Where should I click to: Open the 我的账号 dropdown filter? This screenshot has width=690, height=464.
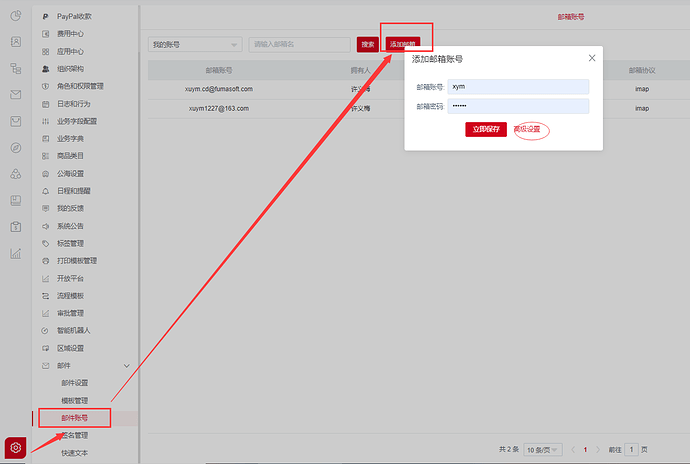pos(194,45)
